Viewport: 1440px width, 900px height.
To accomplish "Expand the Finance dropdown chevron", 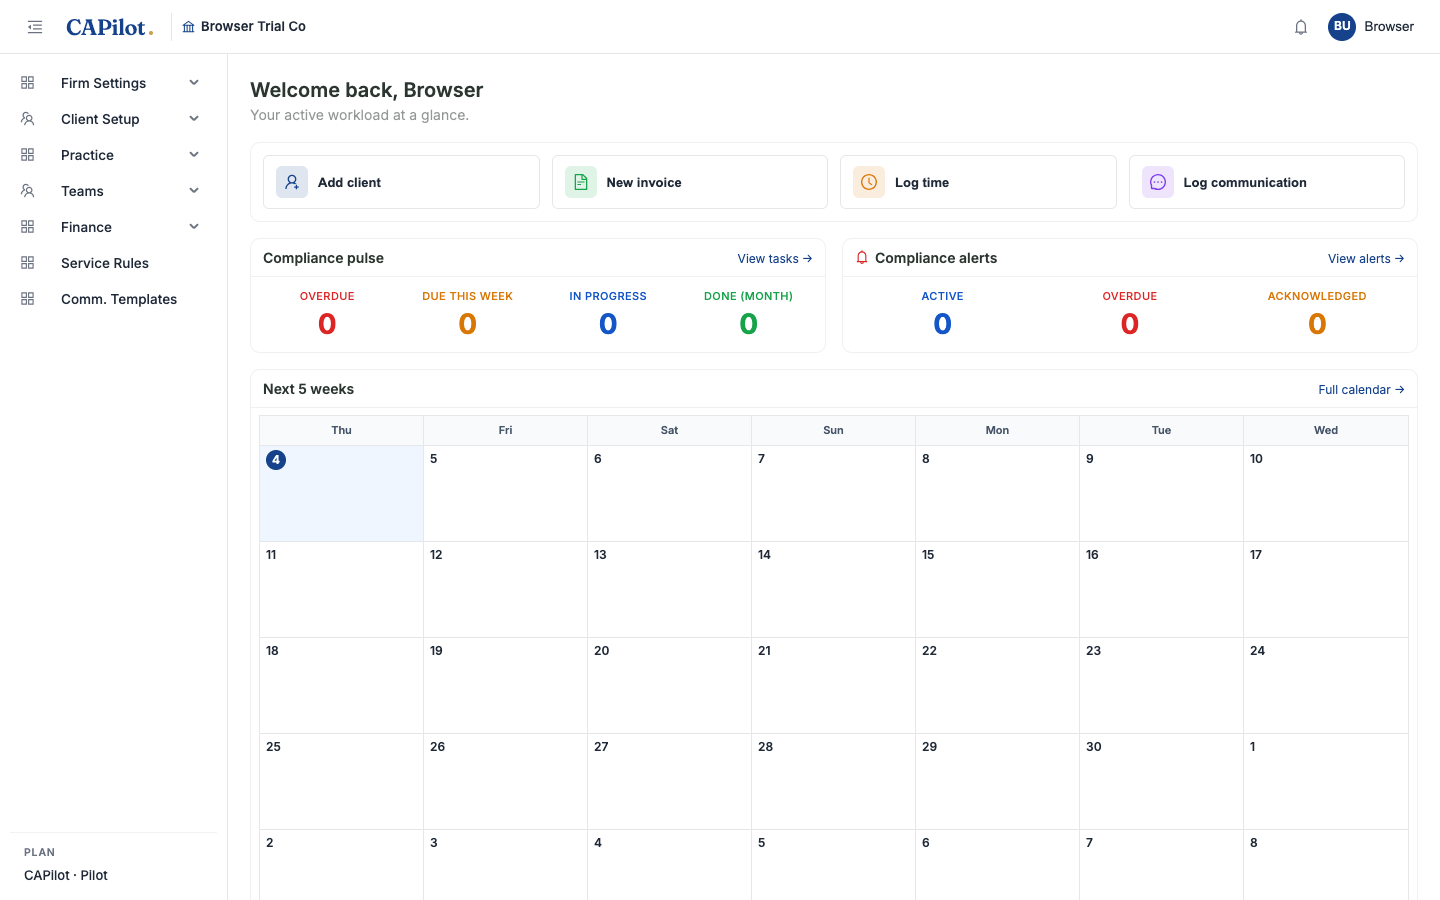I will click(x=194, y=227).
